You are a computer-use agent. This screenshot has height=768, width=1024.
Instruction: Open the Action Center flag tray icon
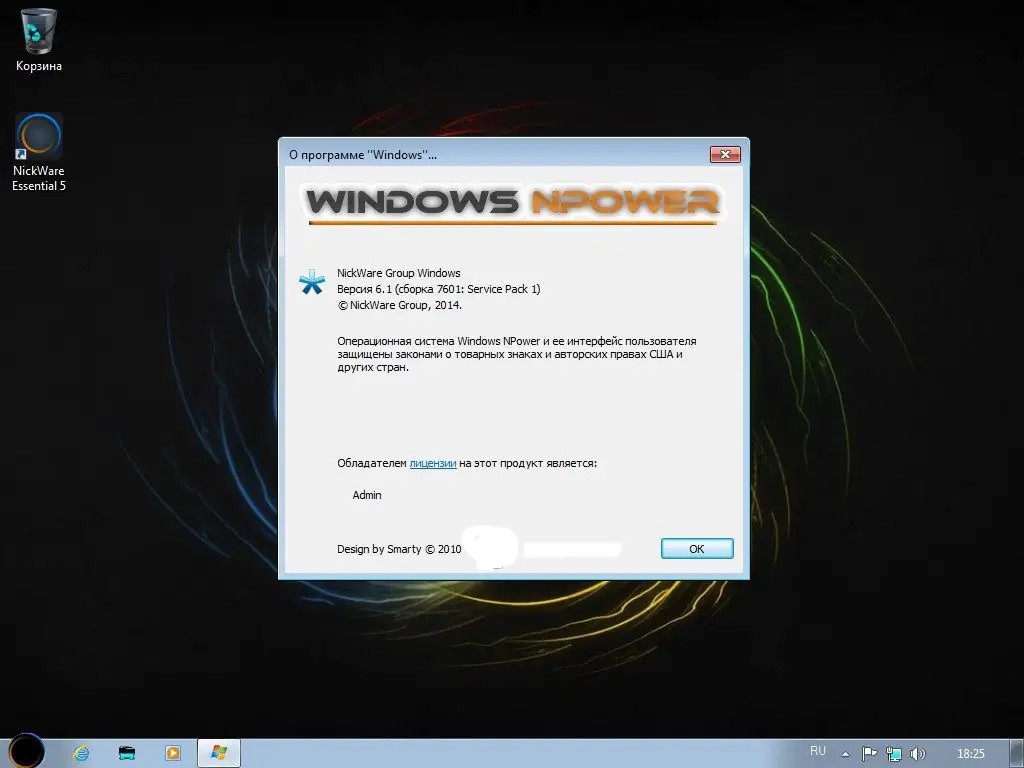coord(869,754)
